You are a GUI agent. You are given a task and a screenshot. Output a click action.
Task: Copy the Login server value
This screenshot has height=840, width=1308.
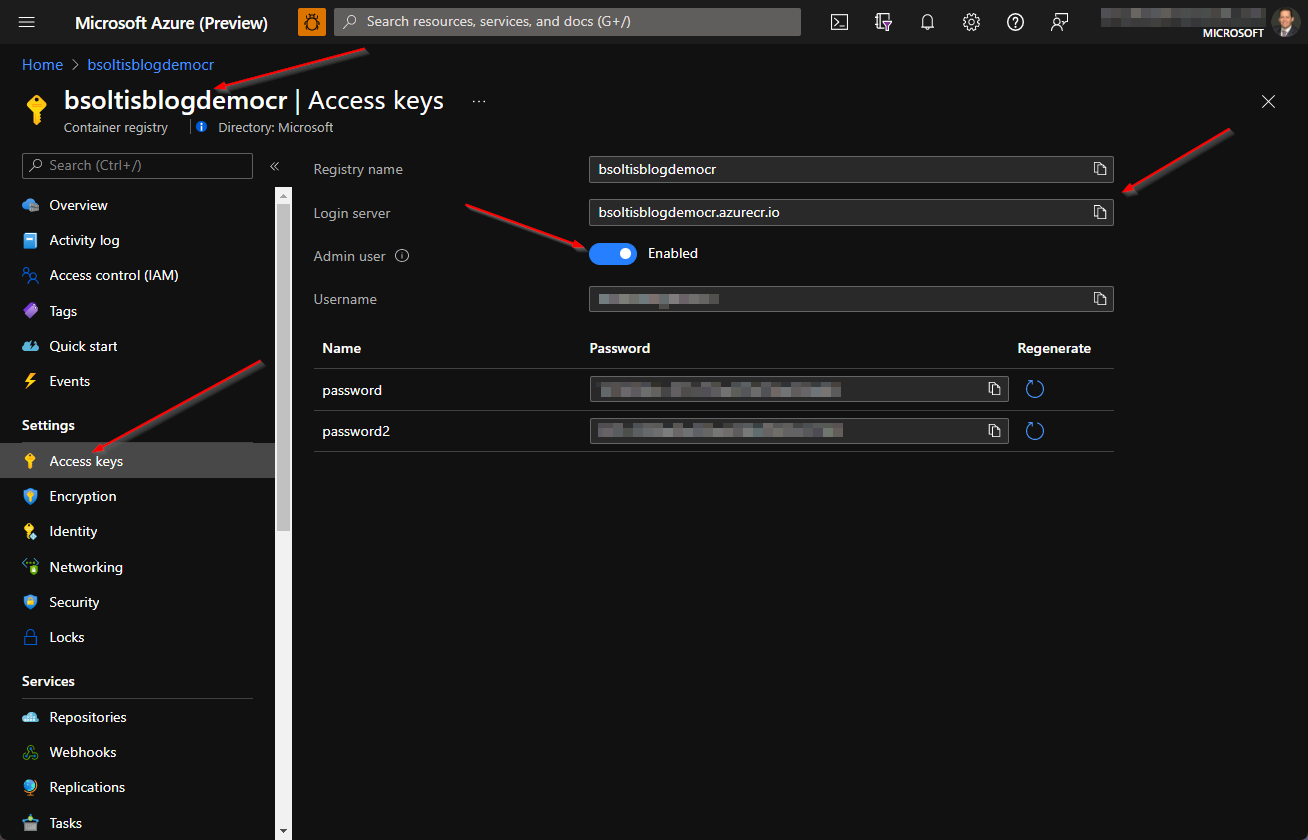point(1099,212)
